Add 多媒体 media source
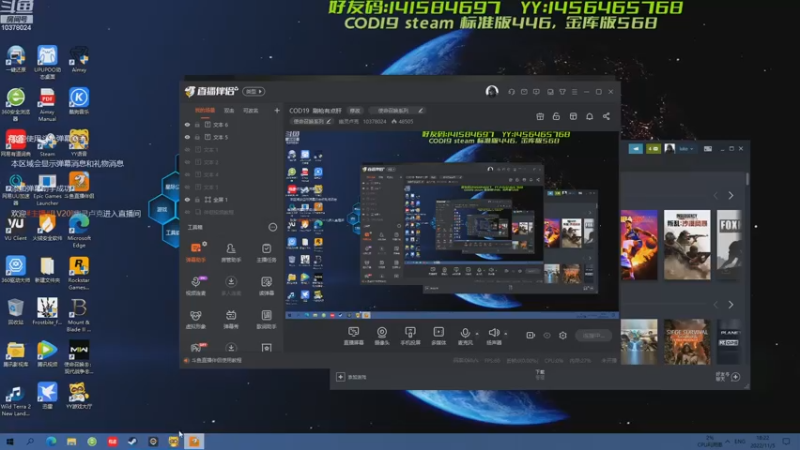Image resolution: width=800 pixels, height=450 pixels. click(x=438, y=336)
